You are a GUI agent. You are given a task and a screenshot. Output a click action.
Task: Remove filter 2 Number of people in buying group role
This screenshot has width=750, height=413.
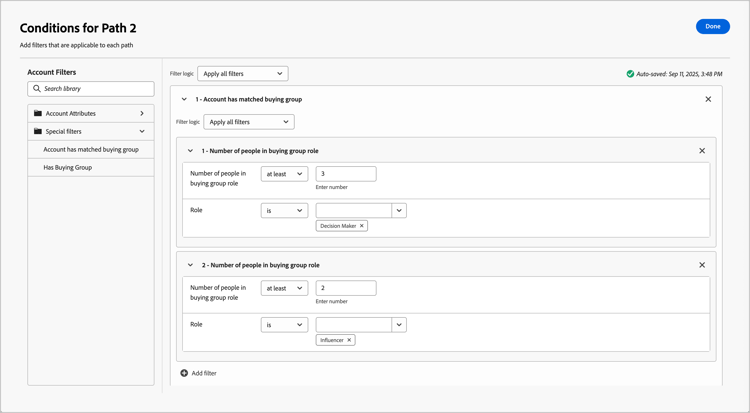(702, 265)
